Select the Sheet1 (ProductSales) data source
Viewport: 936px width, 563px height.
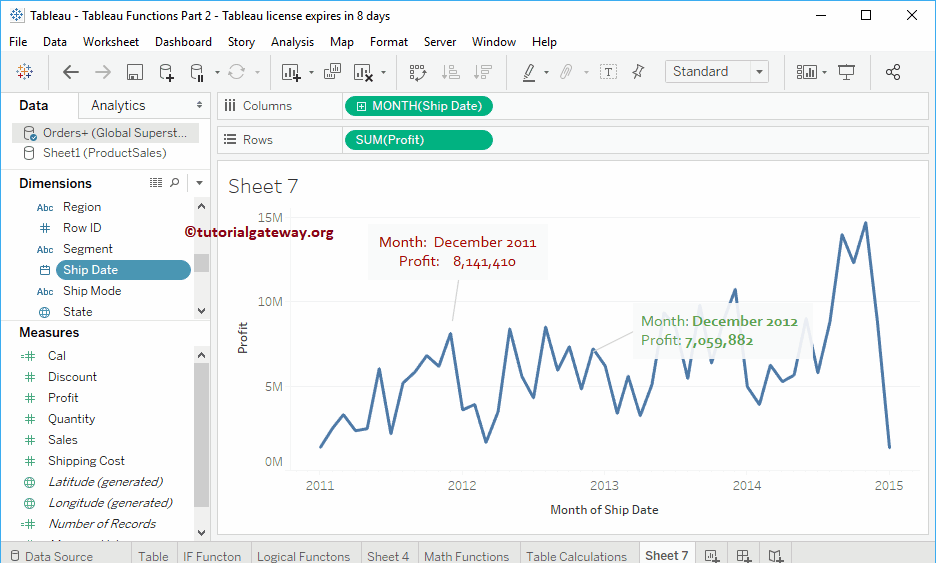click(x=106, y=153)
